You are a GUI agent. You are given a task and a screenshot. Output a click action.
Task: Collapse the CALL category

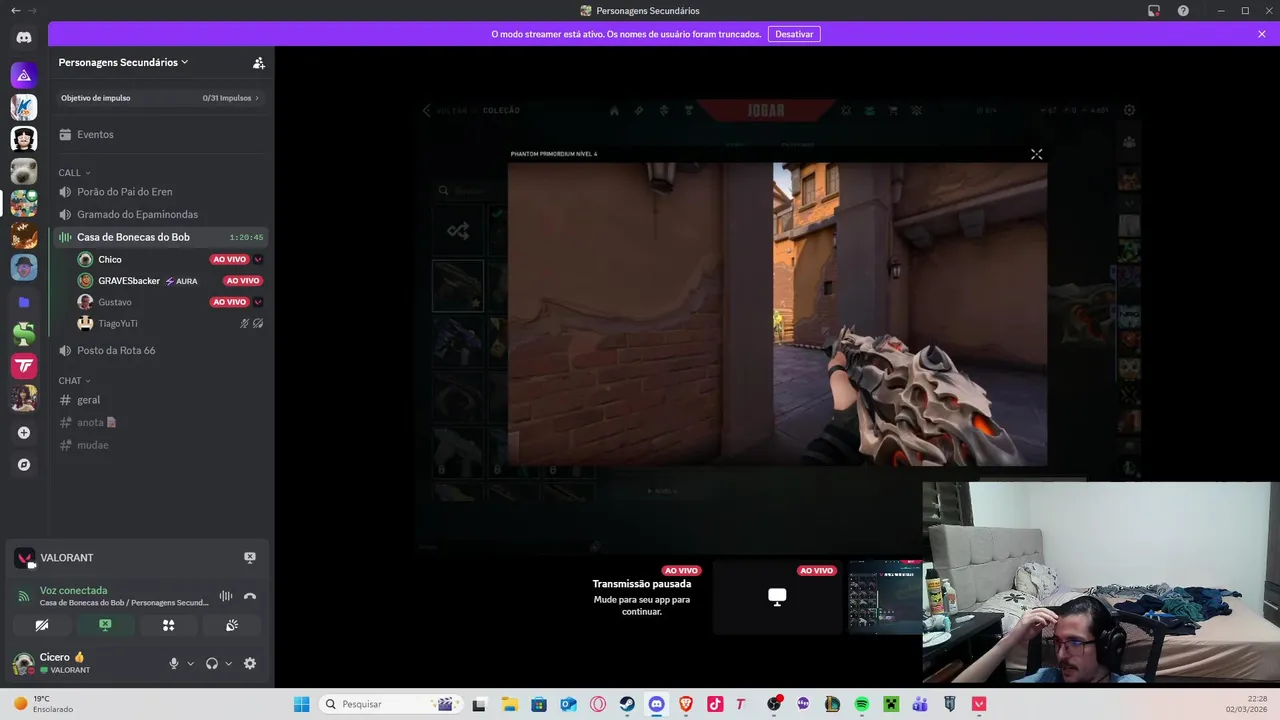point(75,173)
